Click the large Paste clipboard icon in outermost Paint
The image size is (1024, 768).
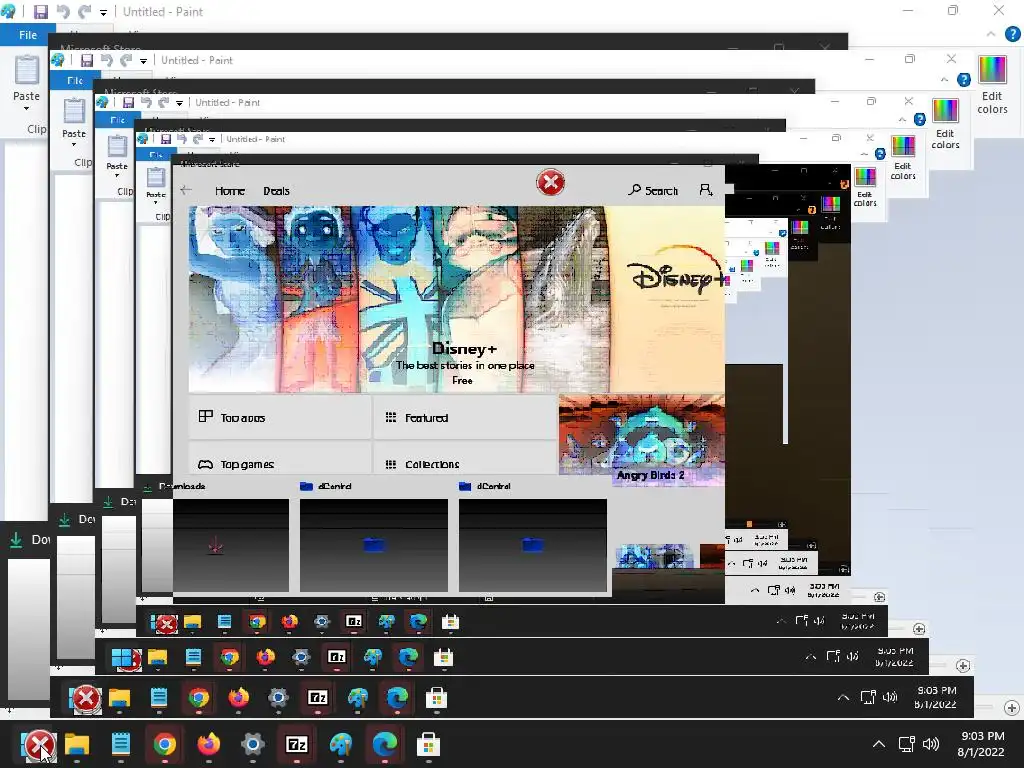click(27, 71)
